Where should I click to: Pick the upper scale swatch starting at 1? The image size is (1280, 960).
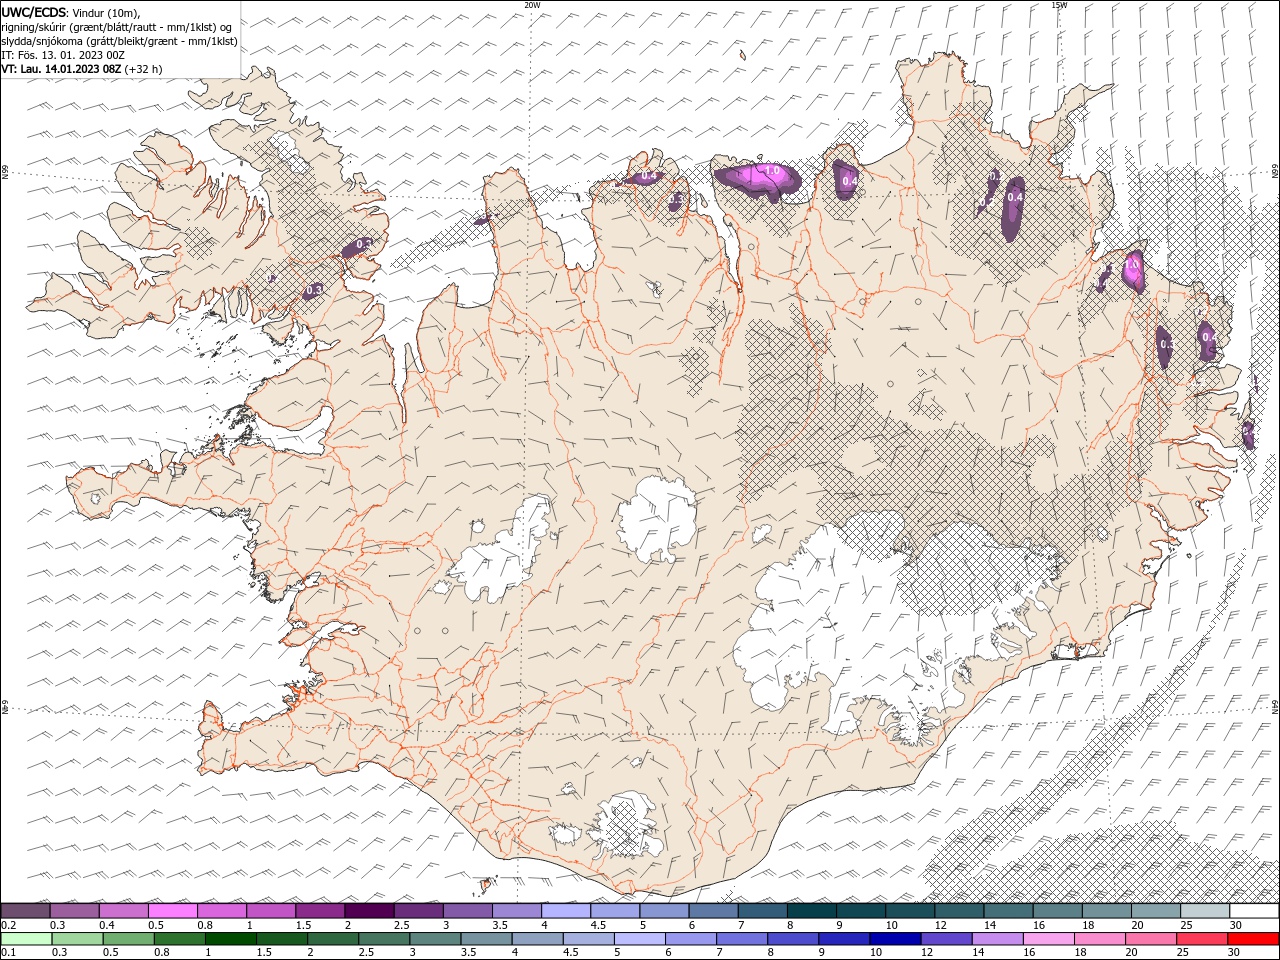[x=270, y=911]
